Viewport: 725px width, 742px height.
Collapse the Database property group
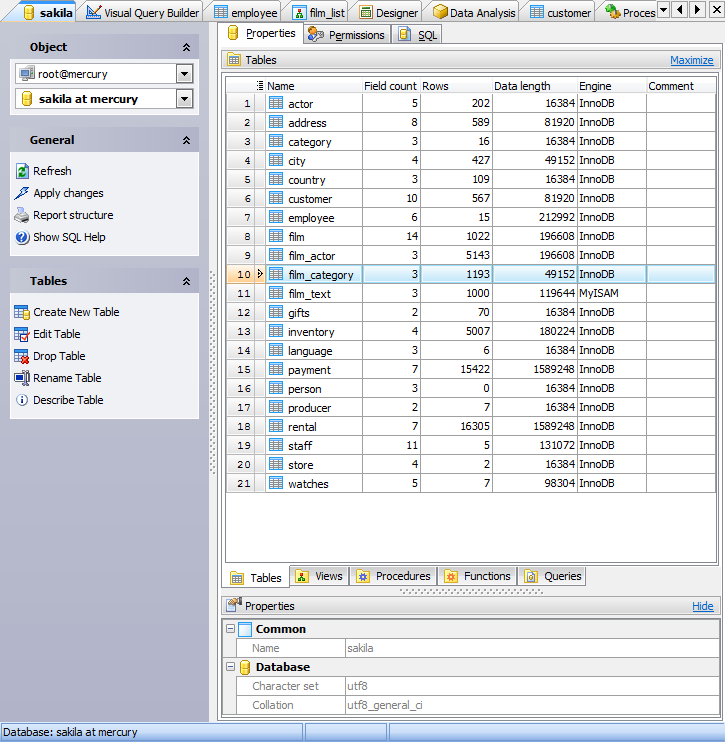[x=230, y=667]
